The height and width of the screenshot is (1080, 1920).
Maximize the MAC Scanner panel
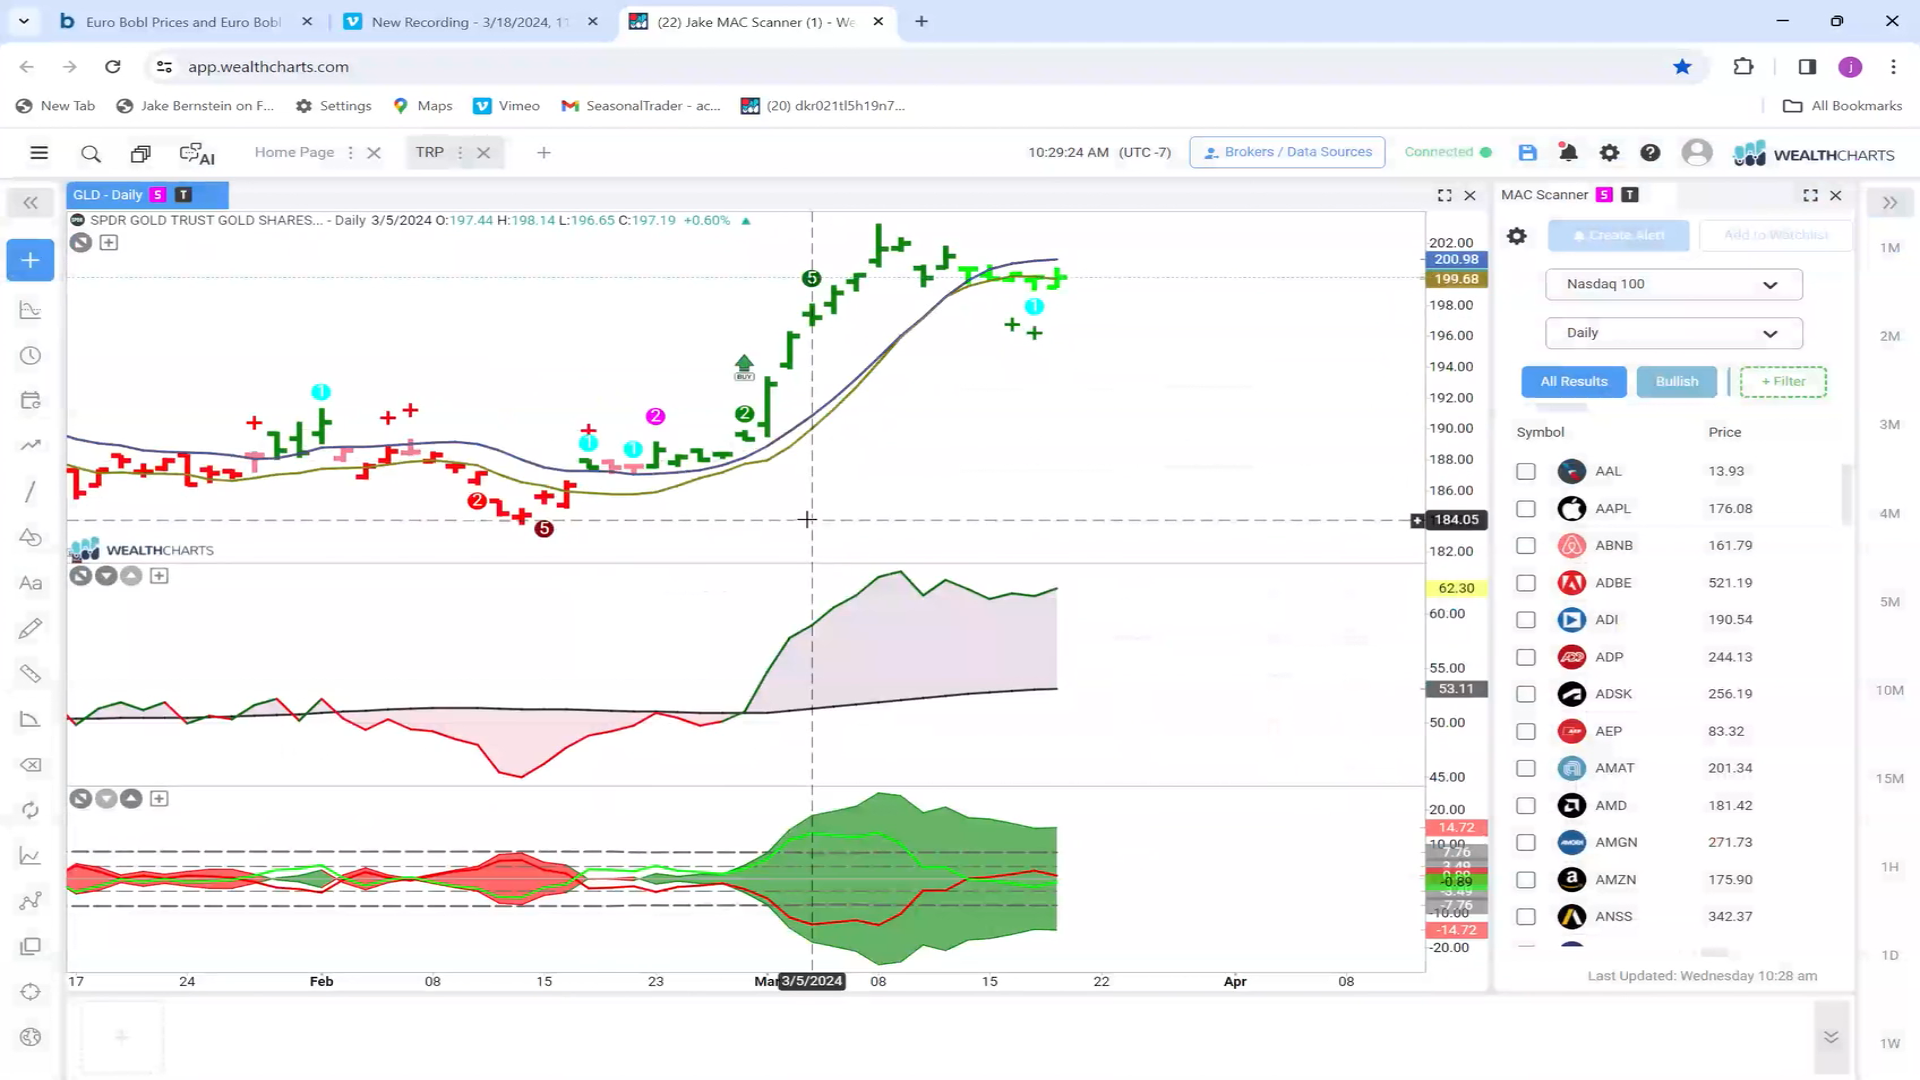point(1810,195)
